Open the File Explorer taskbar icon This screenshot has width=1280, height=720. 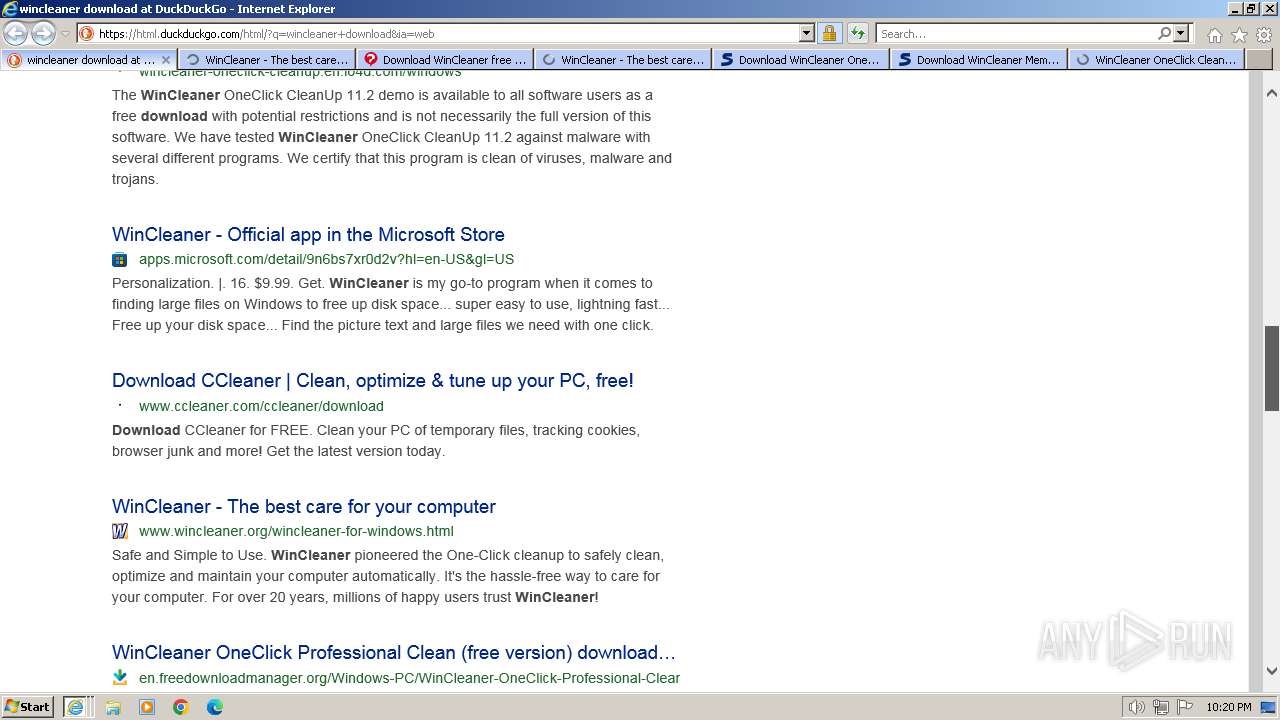click(113, 707)
